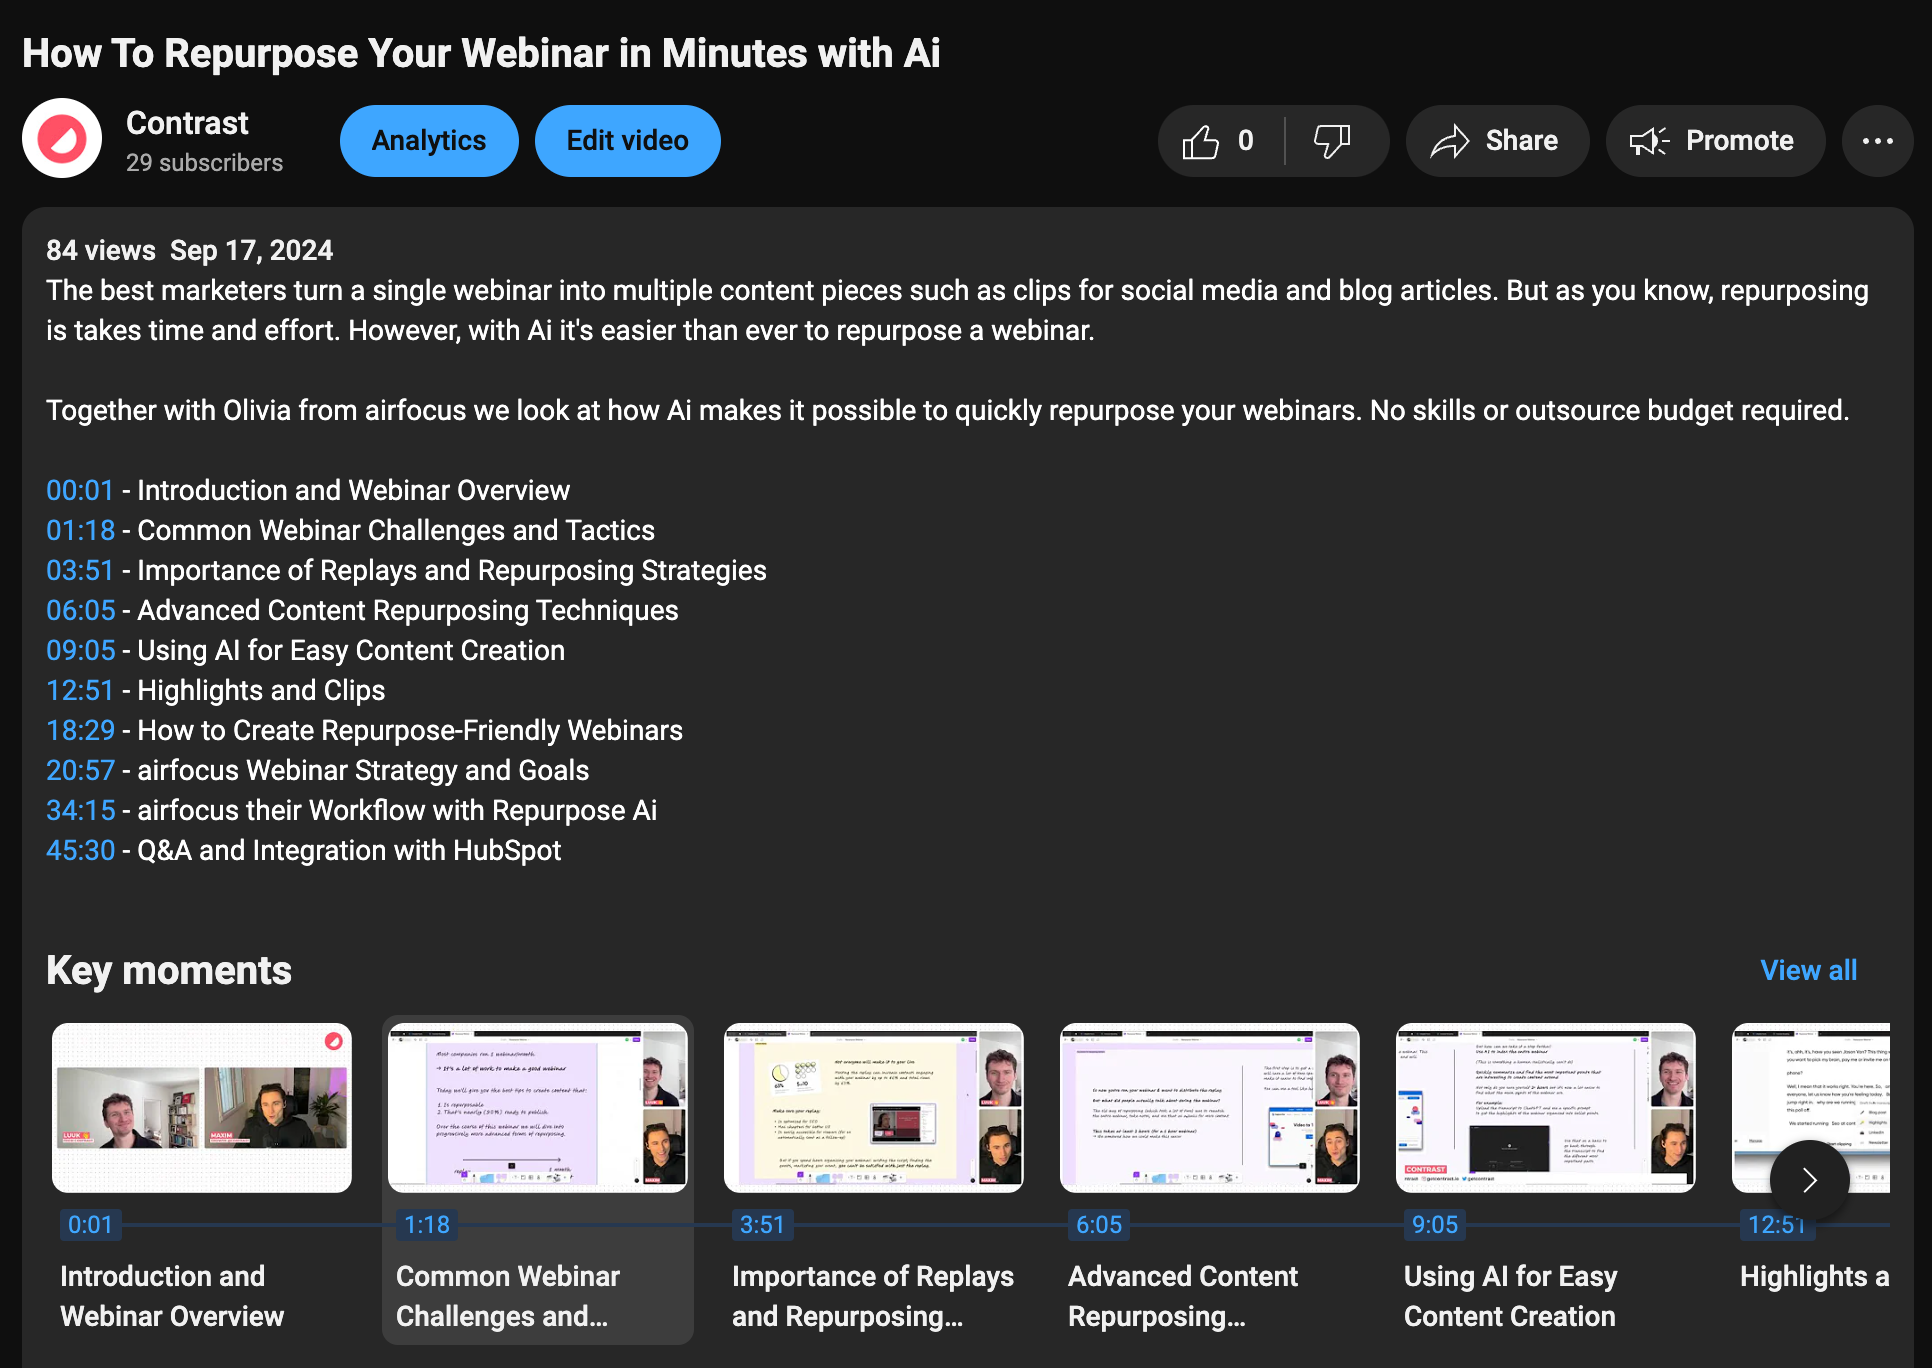Click the Contrast channel avatar
Screen dimensions: 1932x1368
61,138
